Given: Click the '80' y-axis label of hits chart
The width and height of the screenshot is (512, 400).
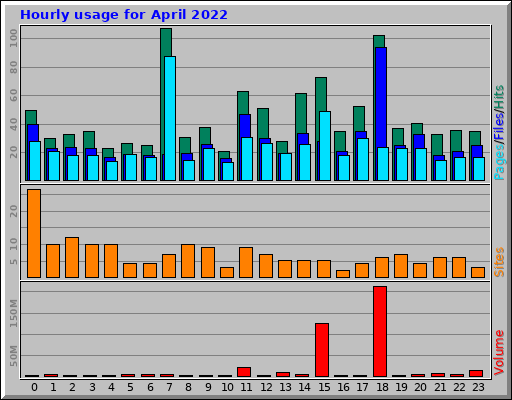Looking at the screenshot, I should tap(13, 67).
